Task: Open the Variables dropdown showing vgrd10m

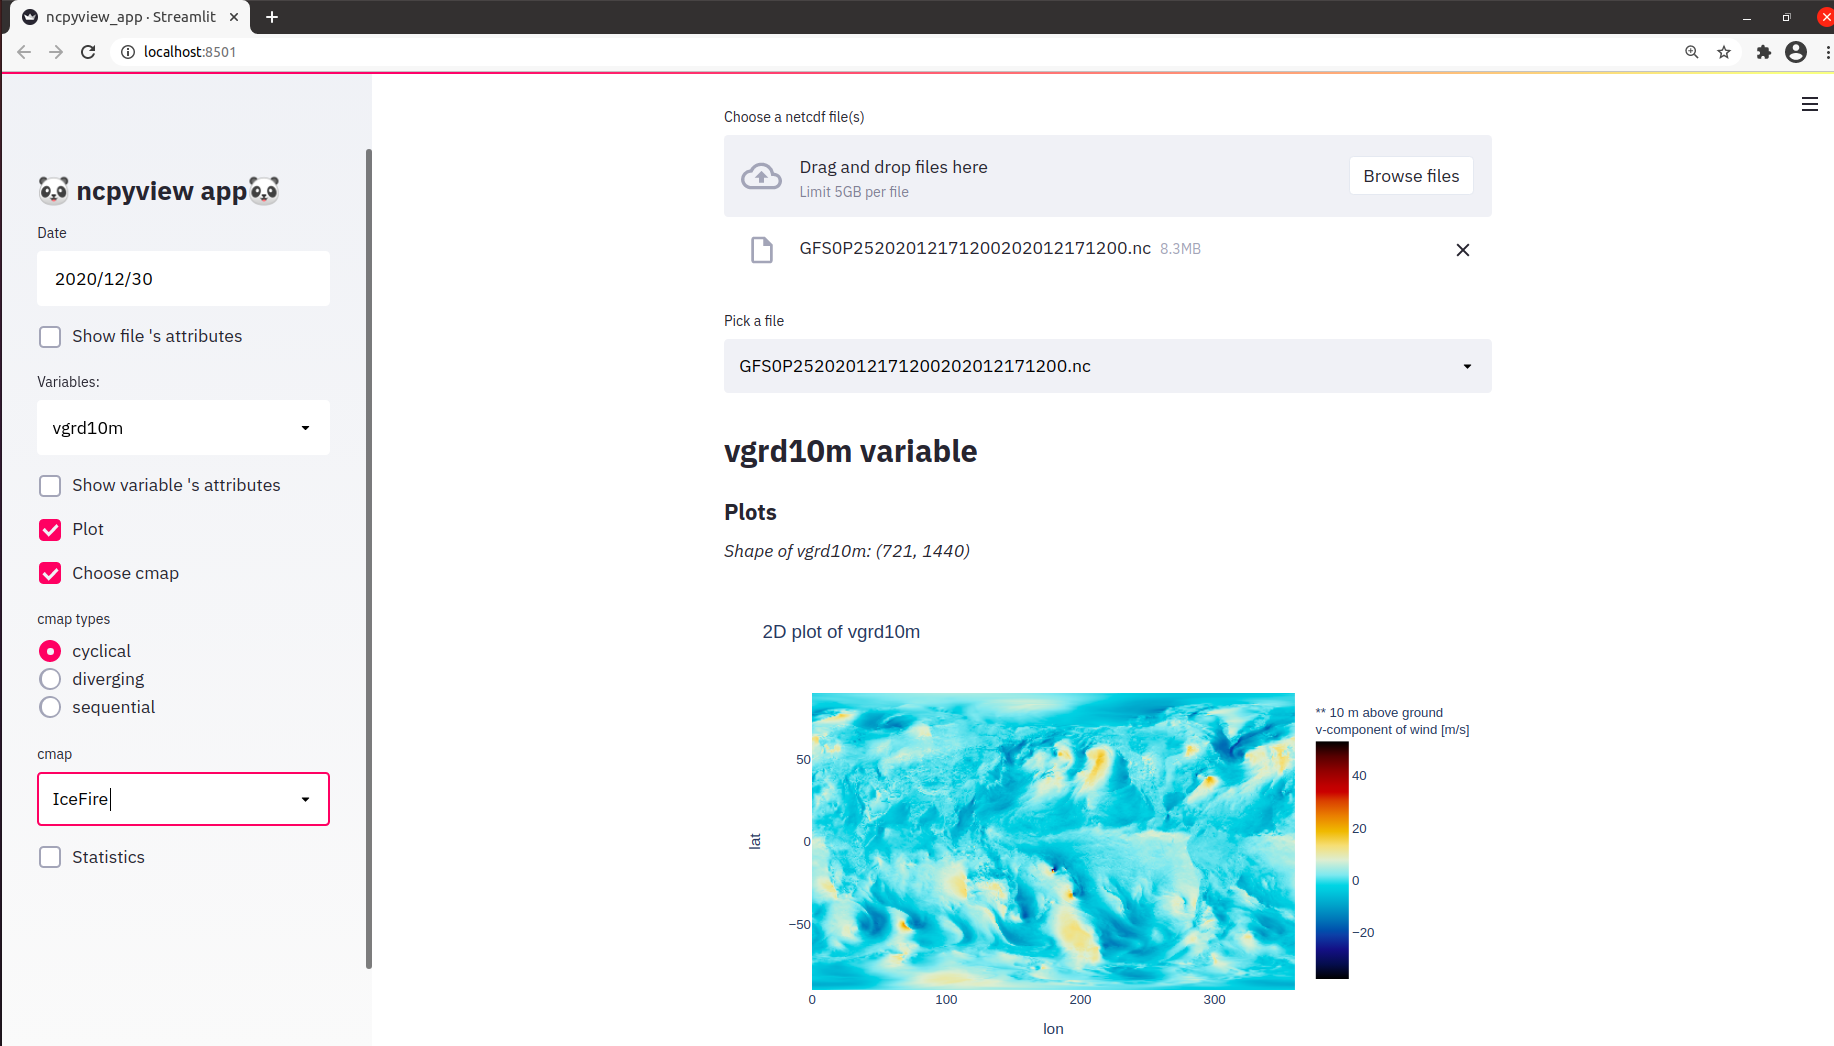Action: coord(183,427)
